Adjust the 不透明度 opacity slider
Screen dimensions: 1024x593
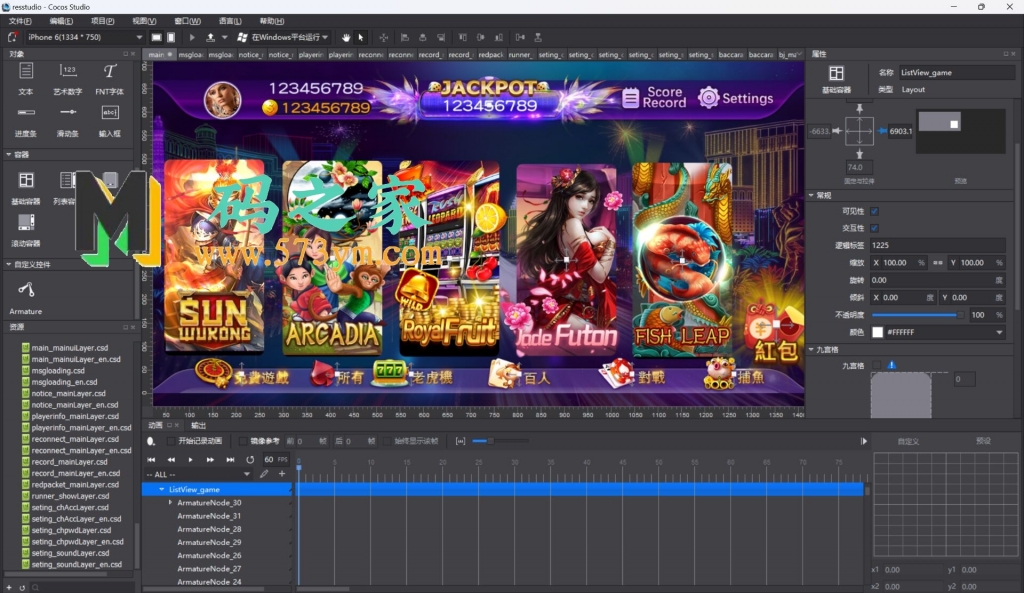pos(918,315)
